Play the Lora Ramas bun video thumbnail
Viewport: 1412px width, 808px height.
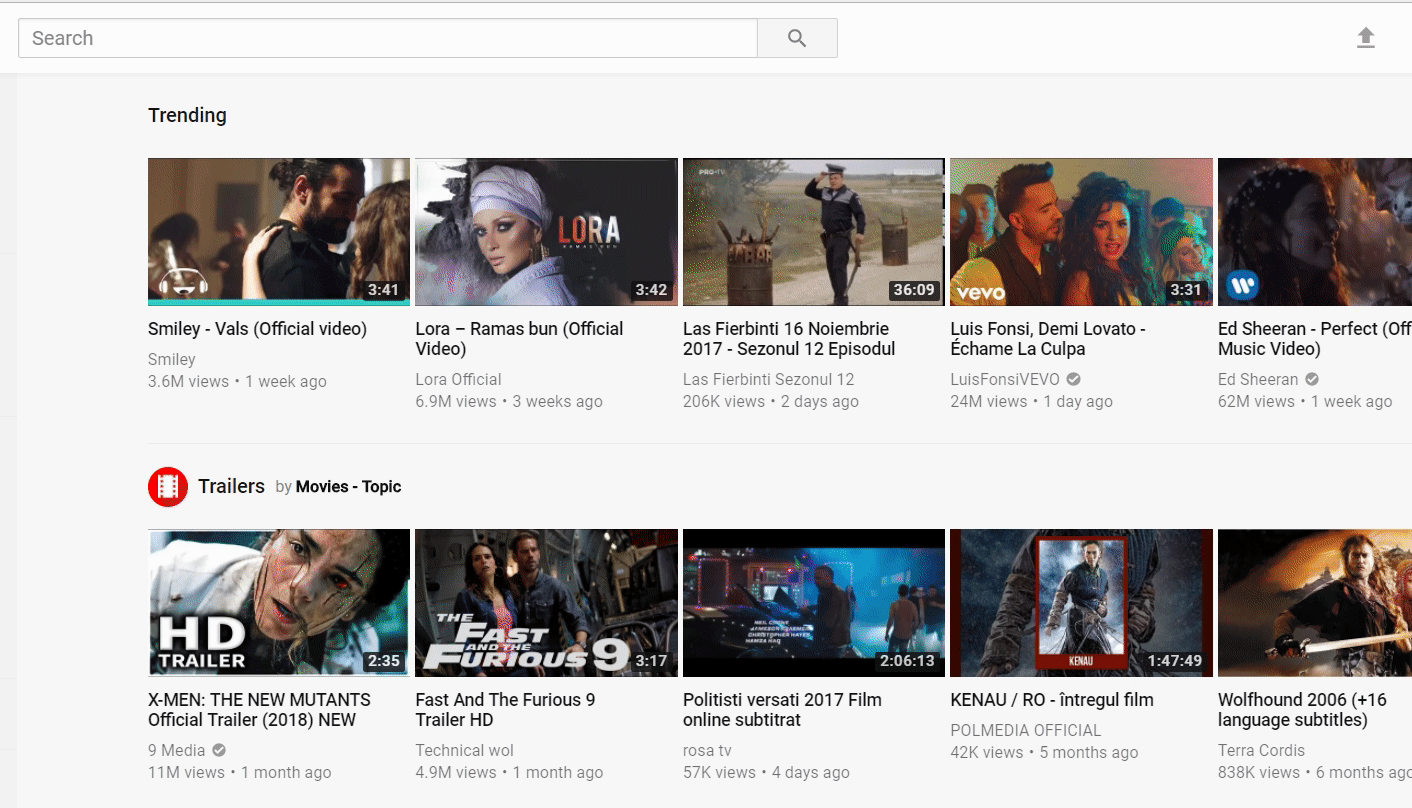[x=546, y=231]
